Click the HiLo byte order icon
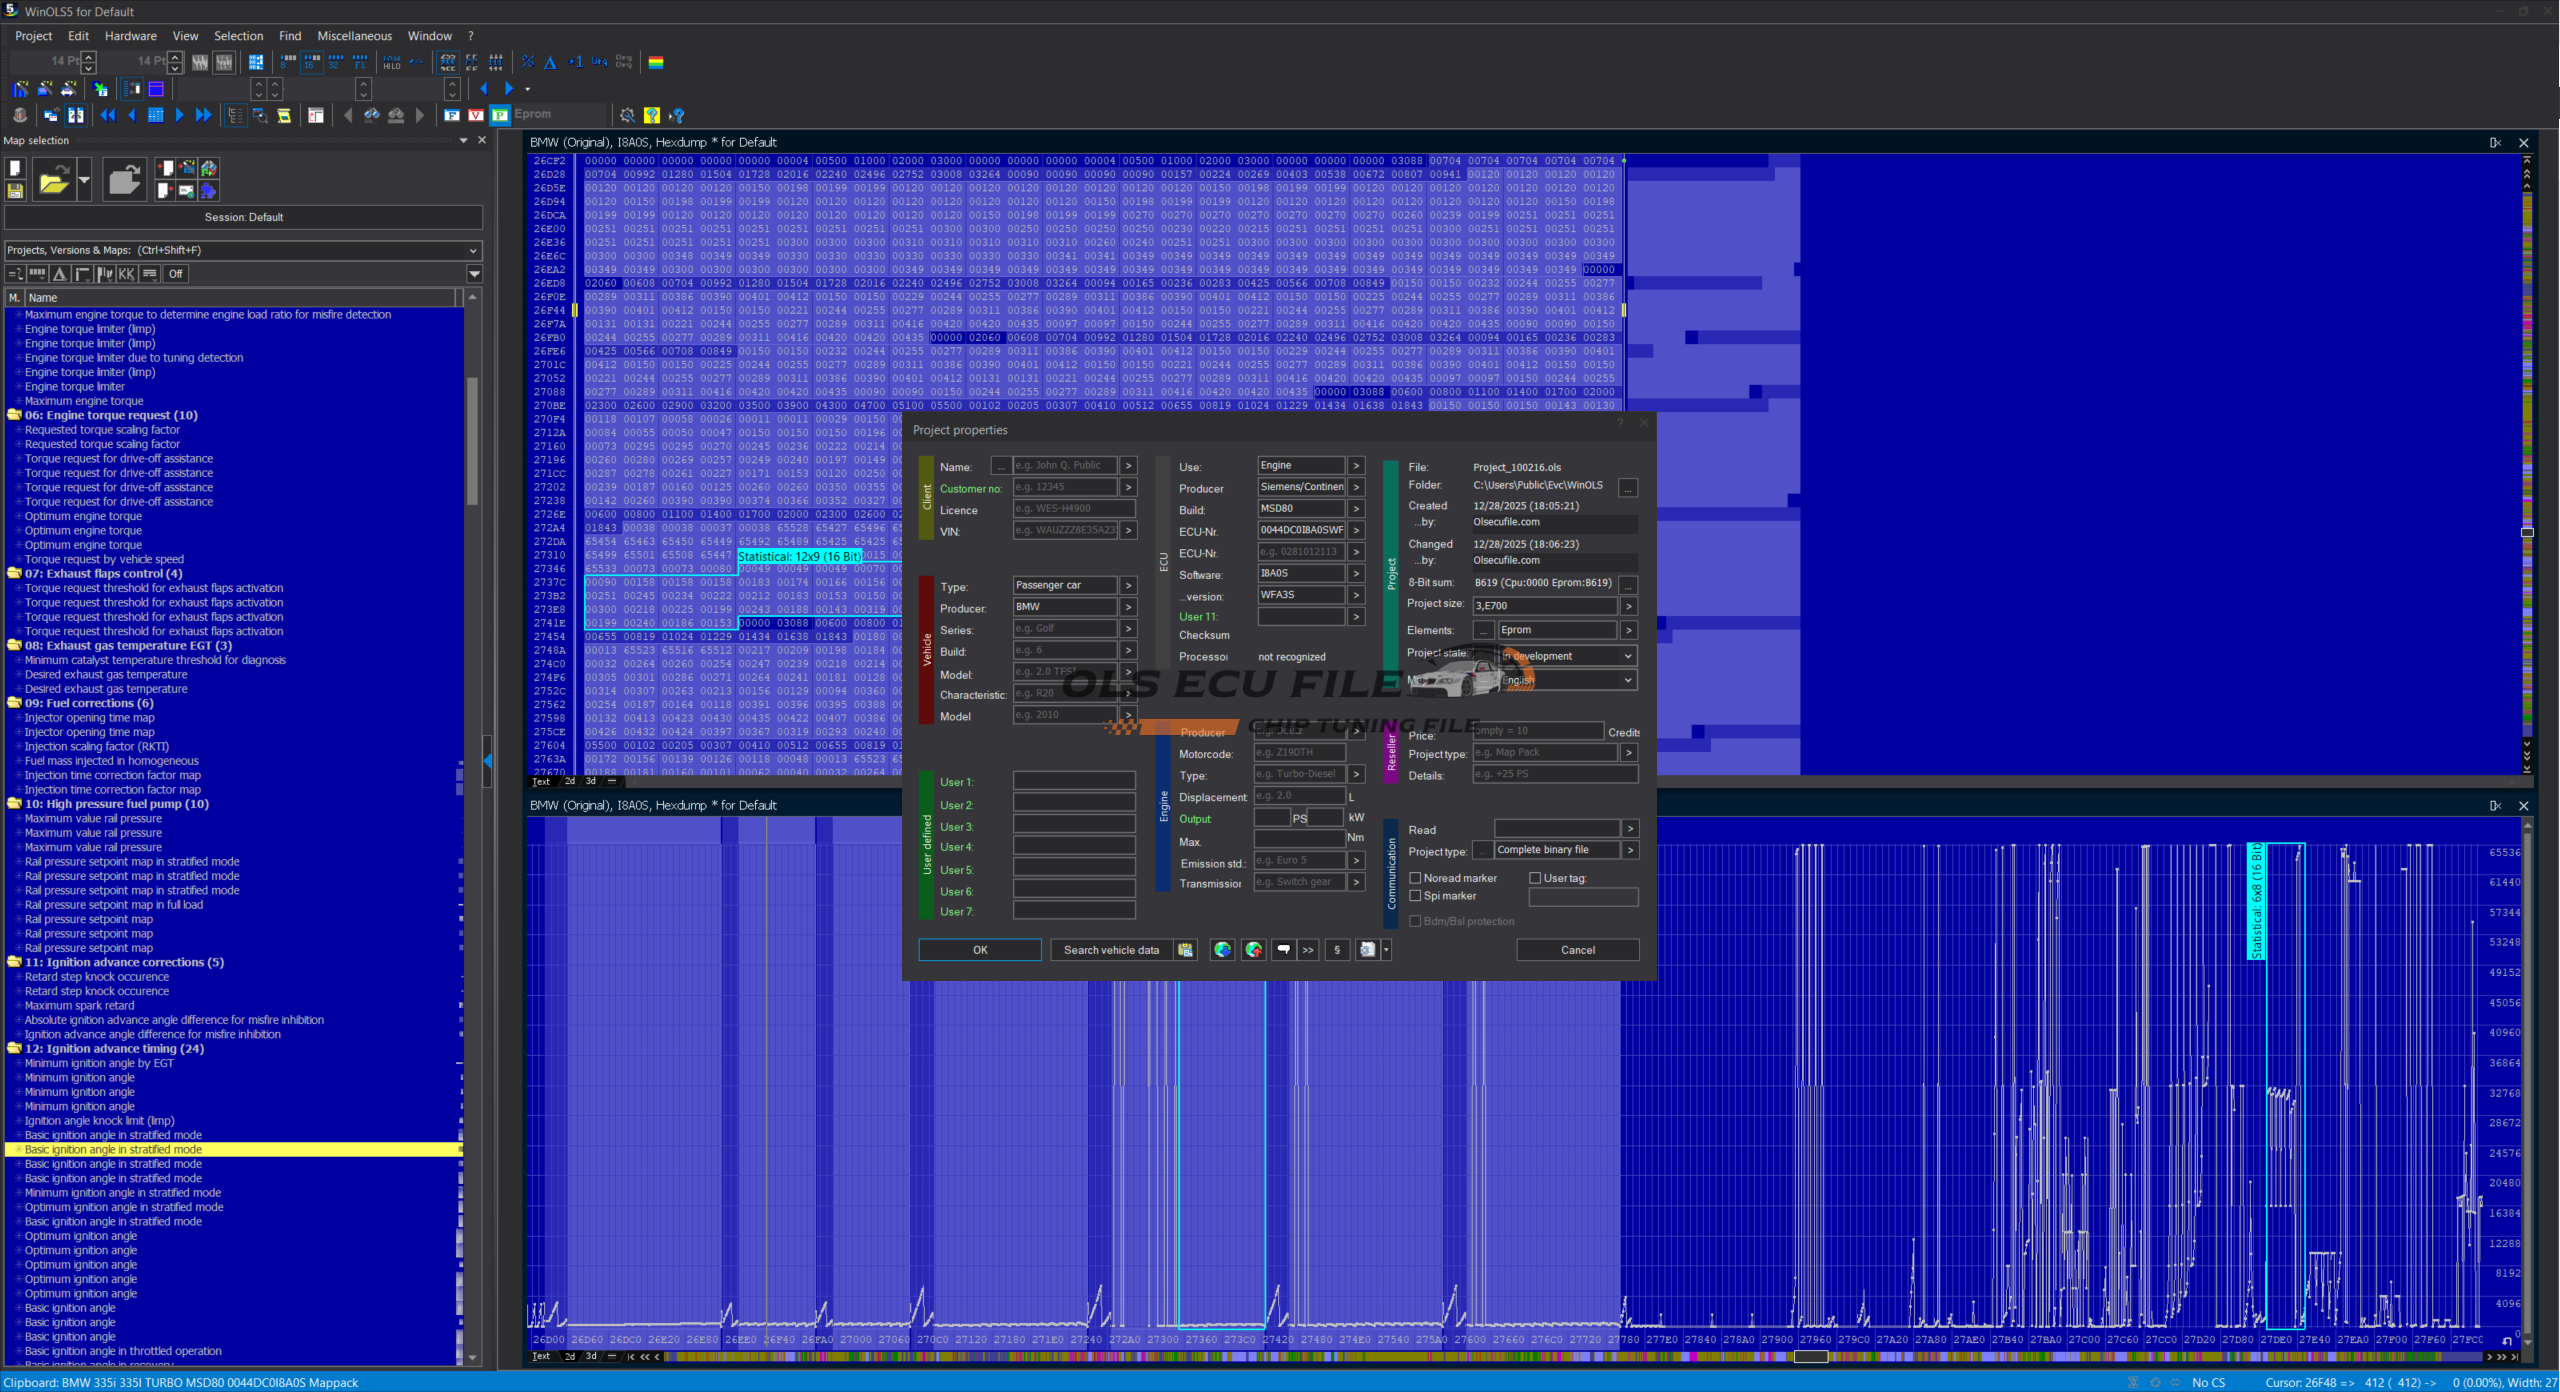 coord(391,62)
